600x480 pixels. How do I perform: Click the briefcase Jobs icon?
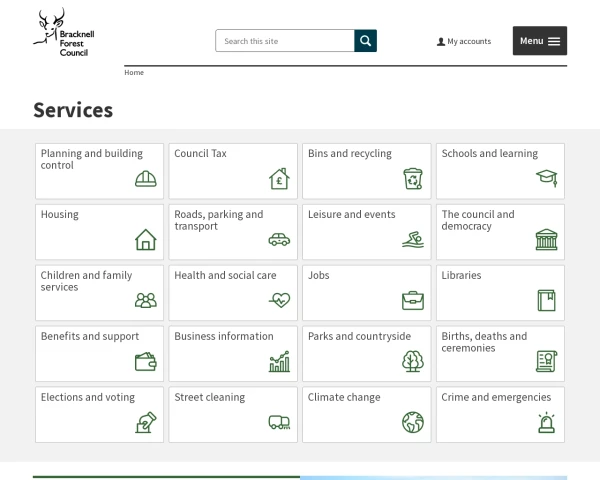tap(413, 301)
